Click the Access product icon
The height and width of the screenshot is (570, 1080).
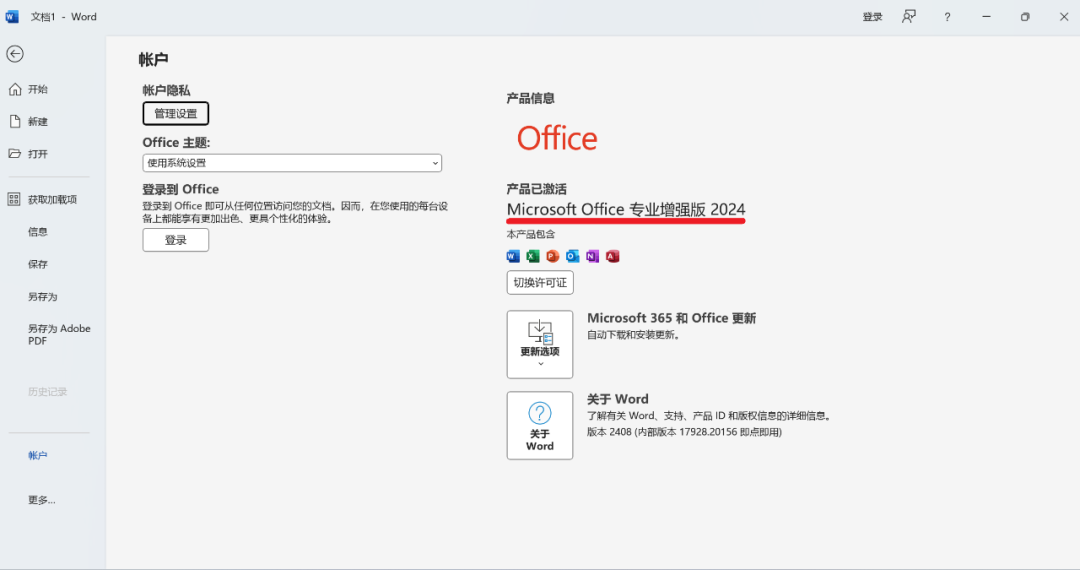612,256
